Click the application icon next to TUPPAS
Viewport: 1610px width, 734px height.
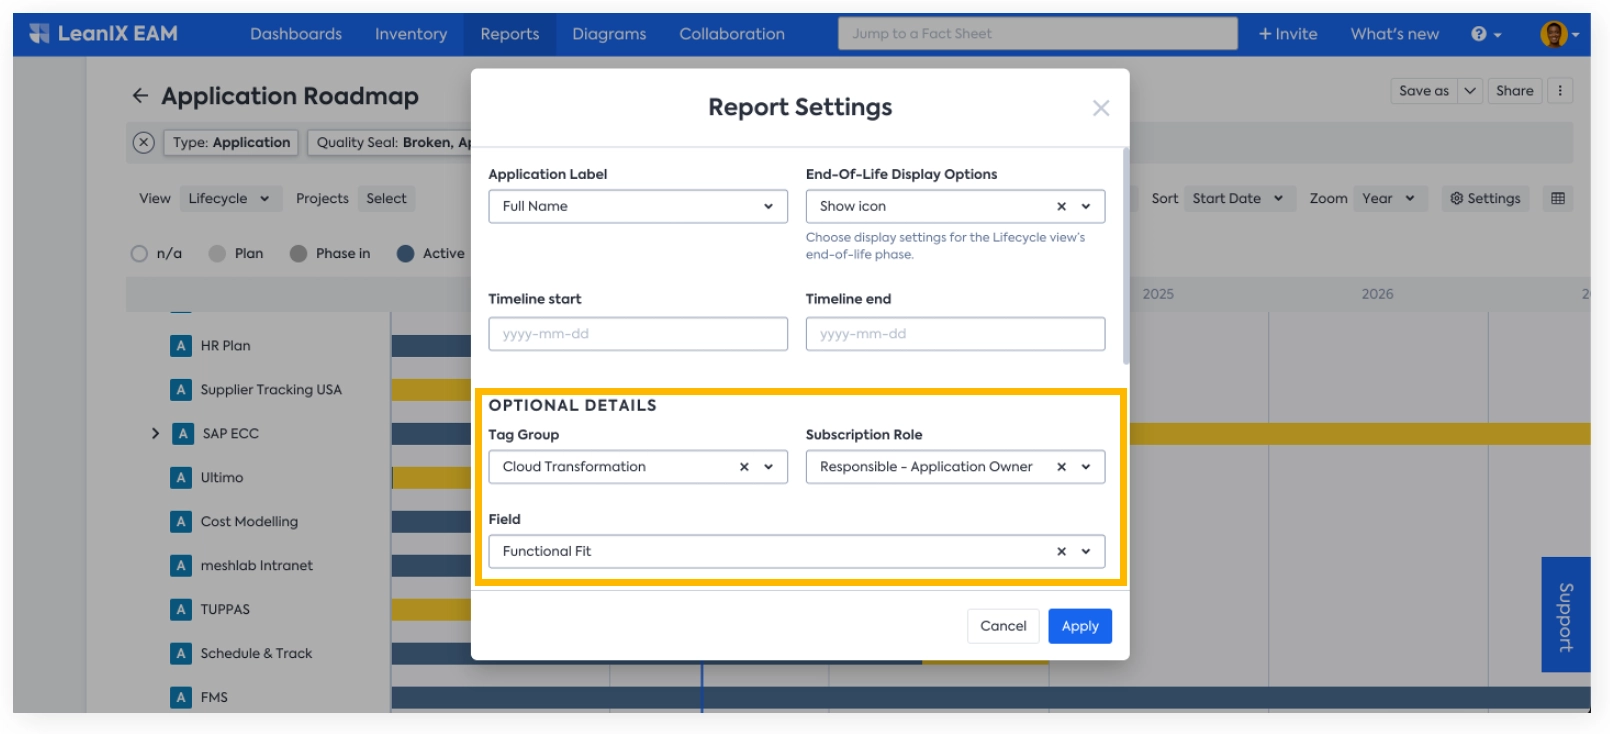181,610
